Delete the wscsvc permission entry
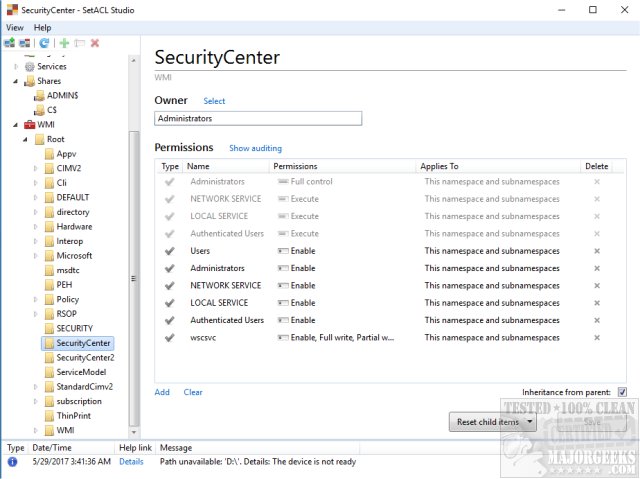 597,338
